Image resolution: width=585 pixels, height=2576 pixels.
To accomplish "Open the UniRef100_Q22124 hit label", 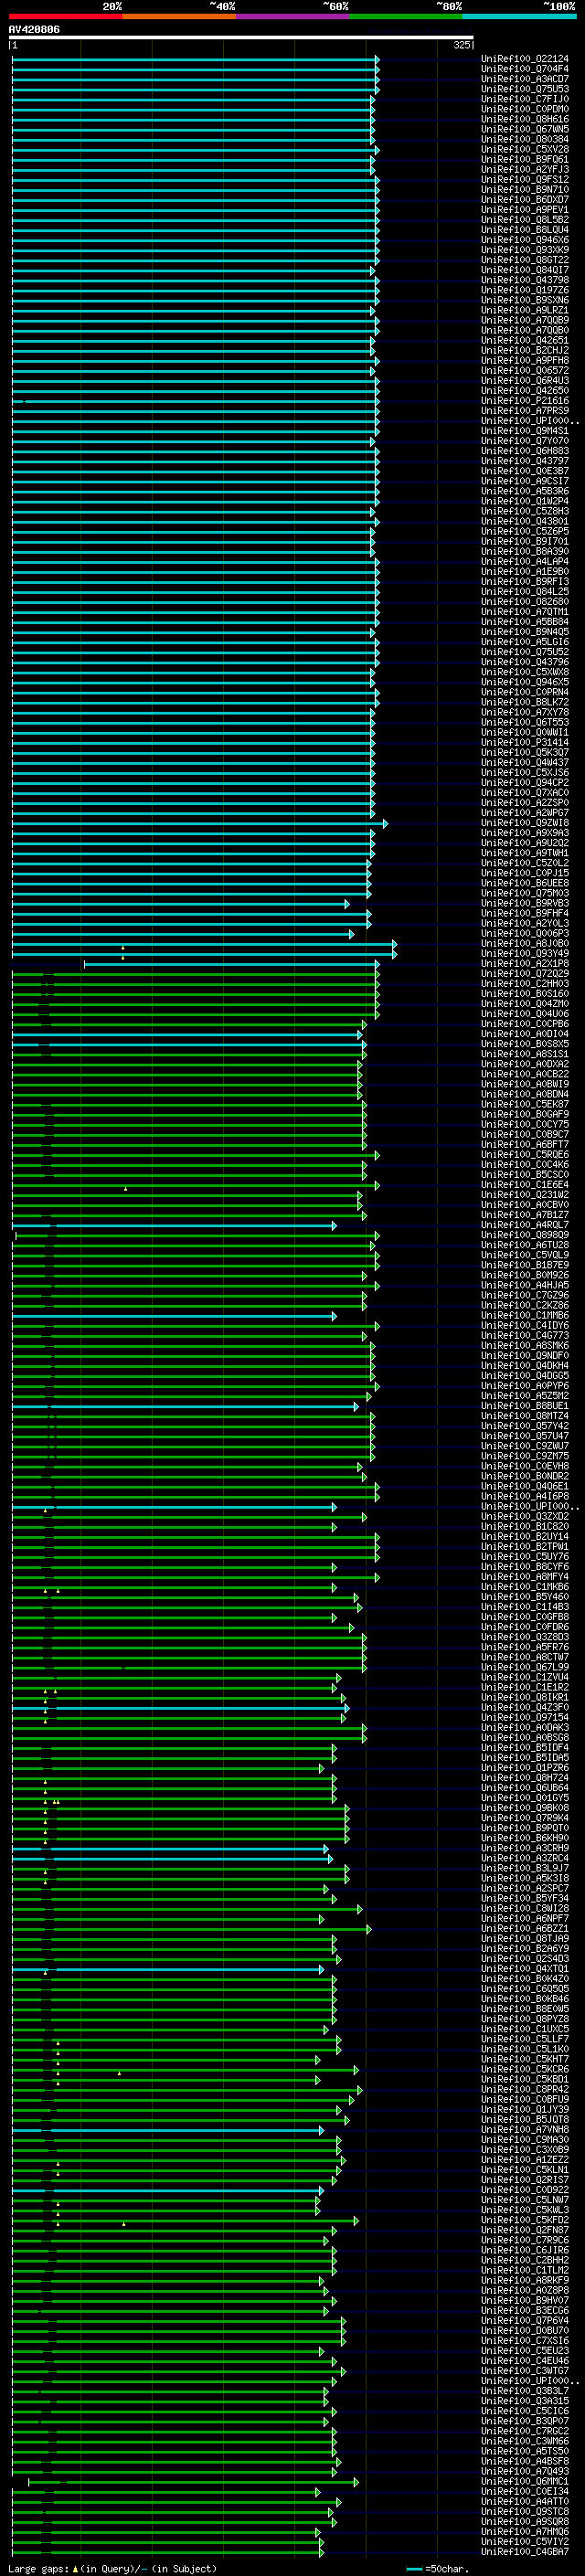I will coord(525,59).
